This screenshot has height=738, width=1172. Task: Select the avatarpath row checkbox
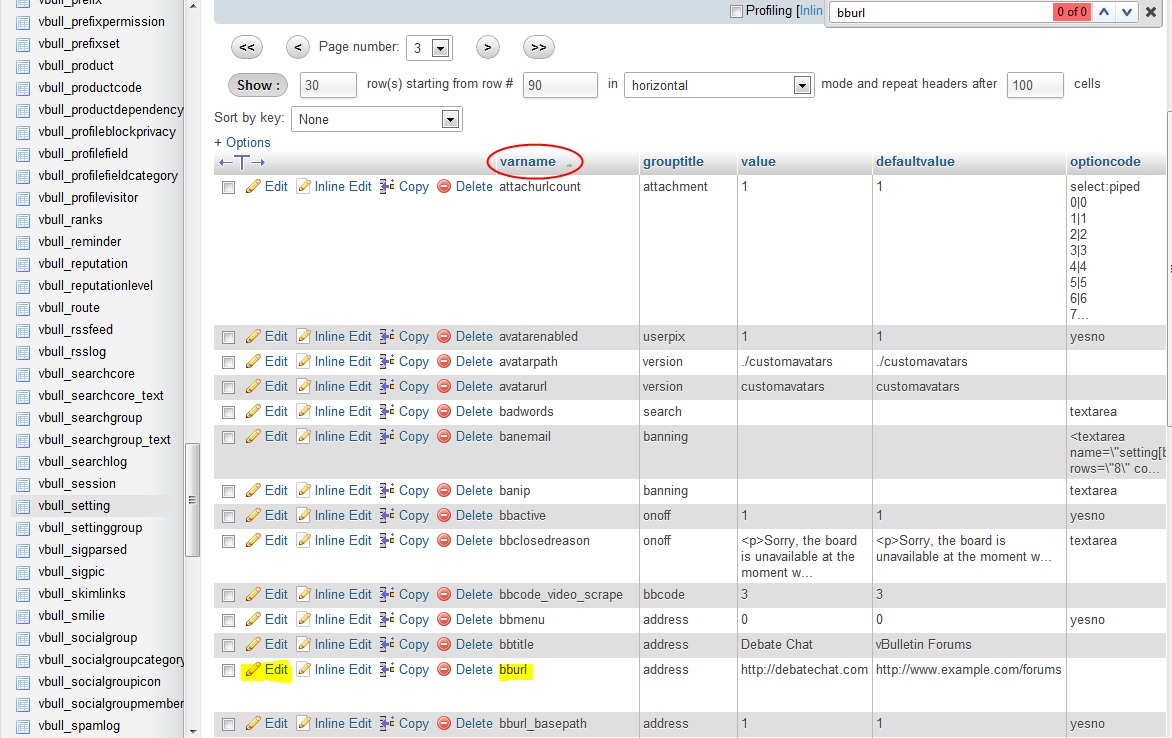(x=229, y=363)
